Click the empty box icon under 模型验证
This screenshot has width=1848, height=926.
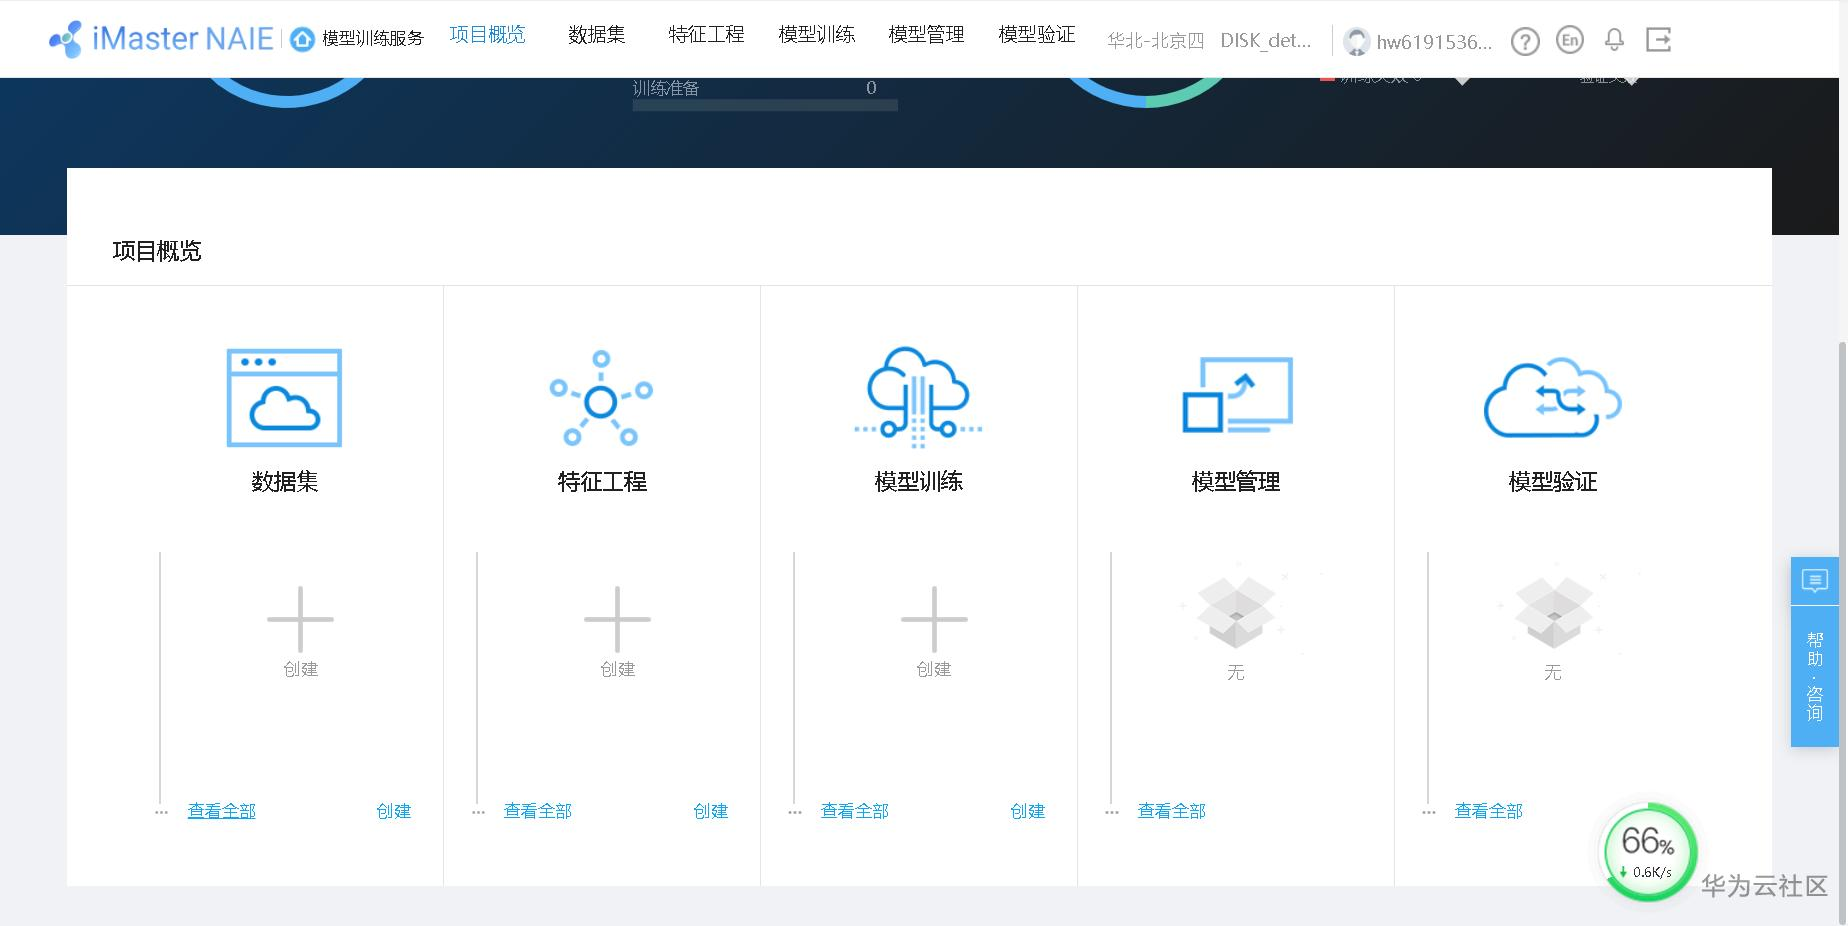pyautogui.click(x=1553, y=612)
